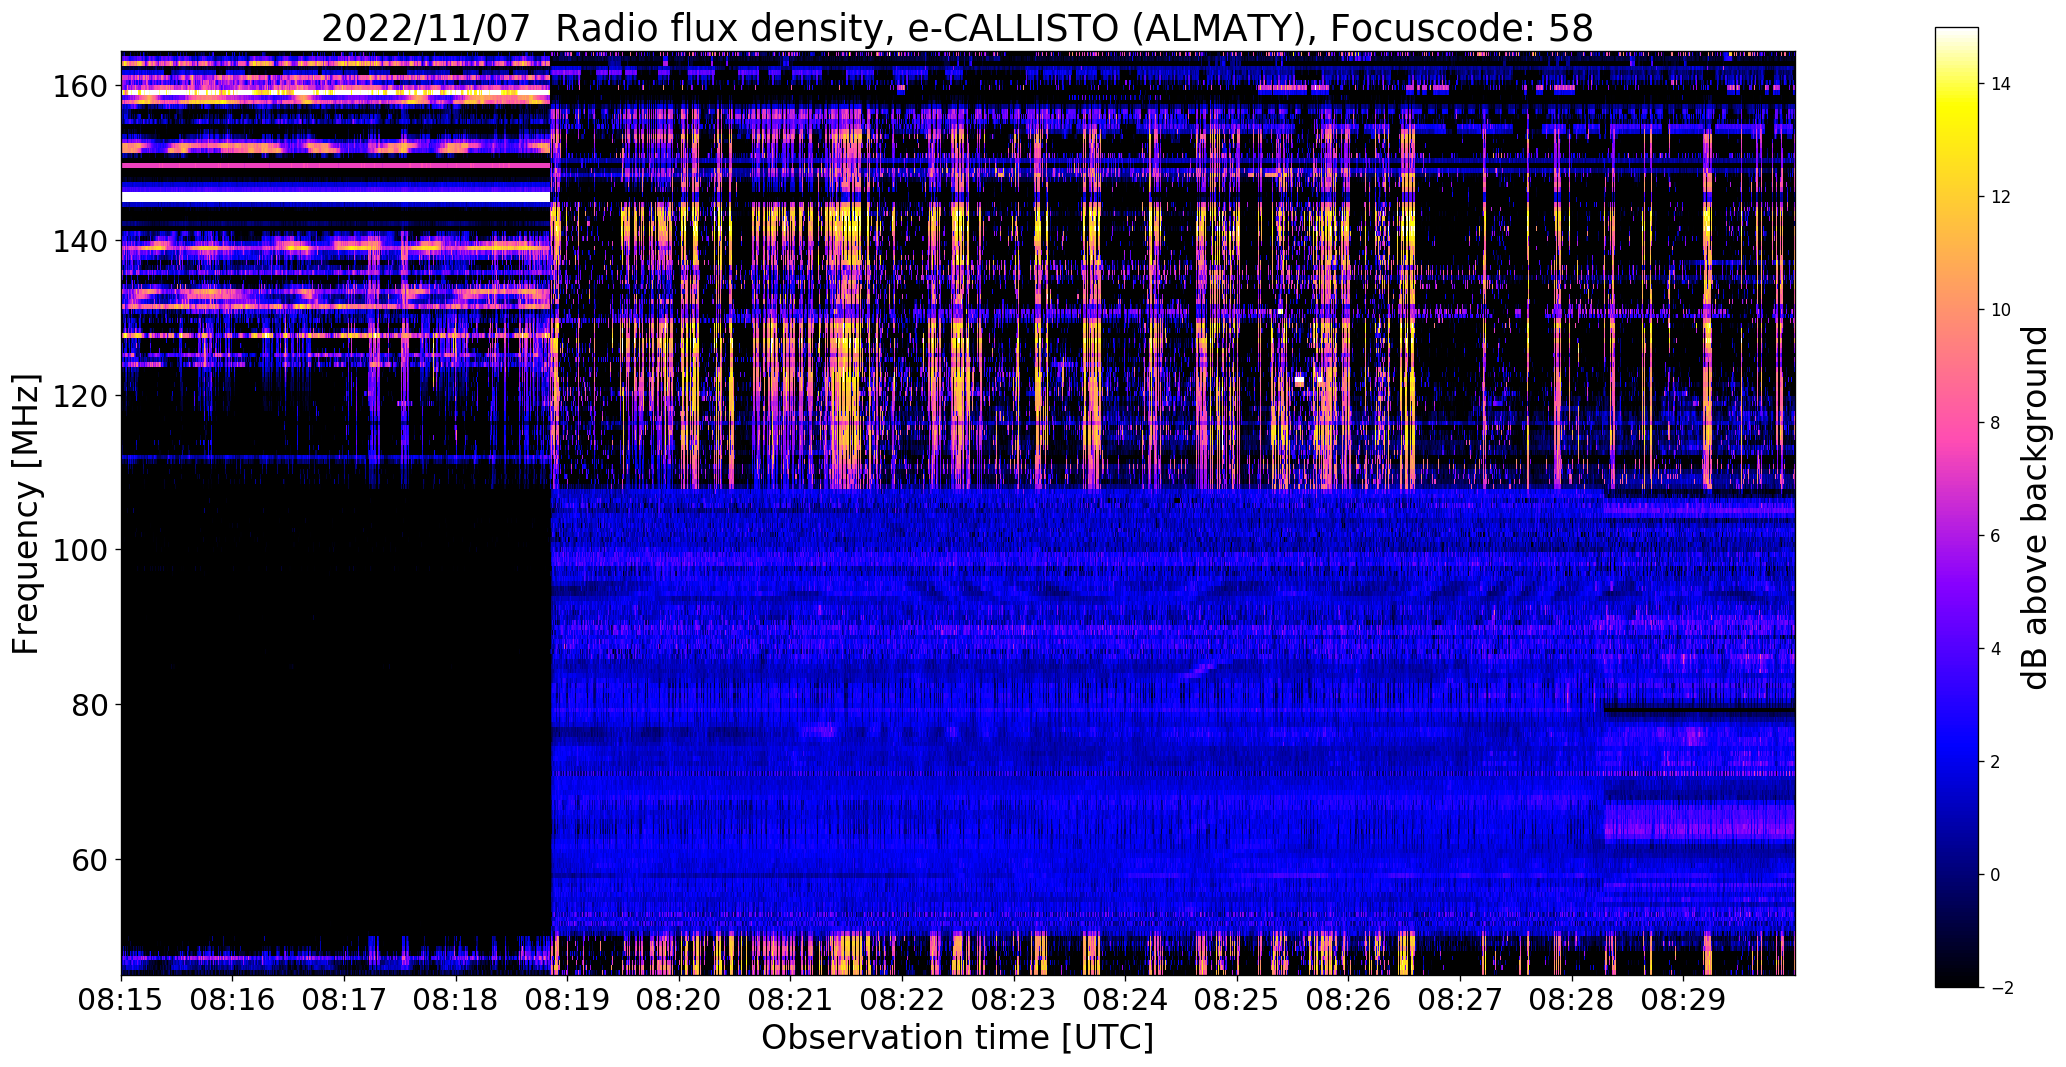Click the colorbar tick label 14
Screen dimensions: 2066x1067
tap(2001, 84)
